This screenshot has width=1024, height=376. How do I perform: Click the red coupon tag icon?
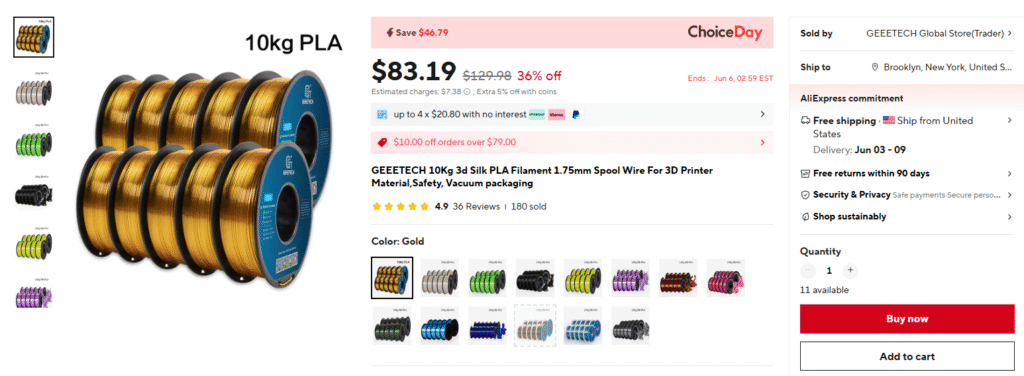pyautogui.click(x=383, y=142)
